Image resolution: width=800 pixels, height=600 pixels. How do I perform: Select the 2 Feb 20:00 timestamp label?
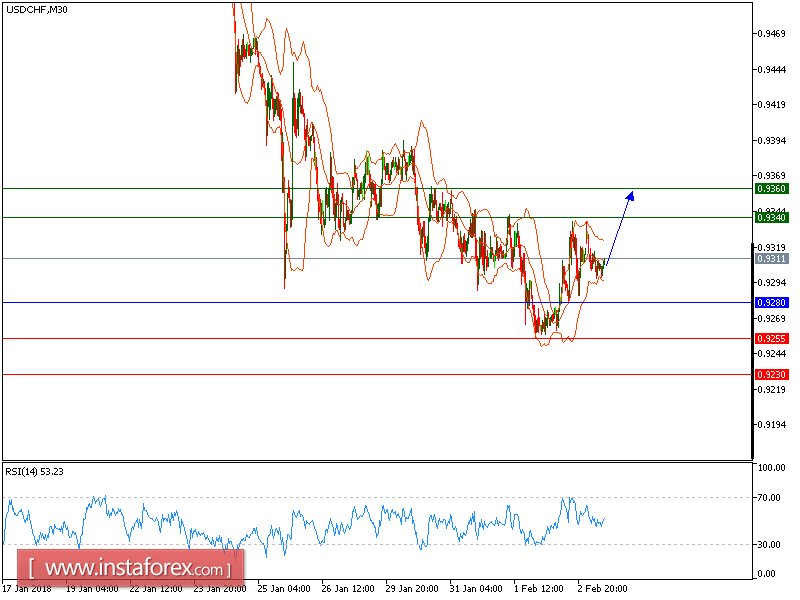coord(601,589)
